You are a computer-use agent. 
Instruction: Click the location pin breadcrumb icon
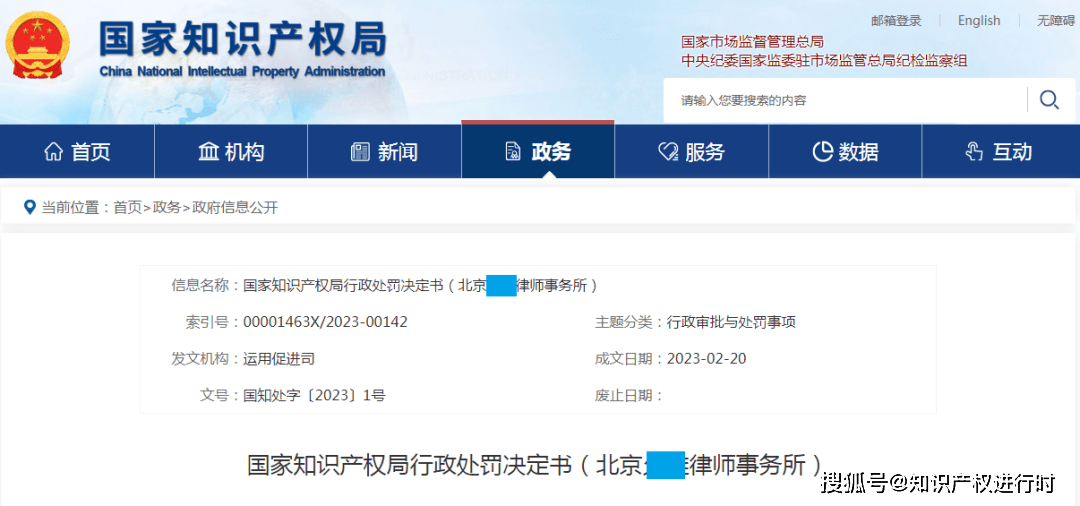point(29,207)
